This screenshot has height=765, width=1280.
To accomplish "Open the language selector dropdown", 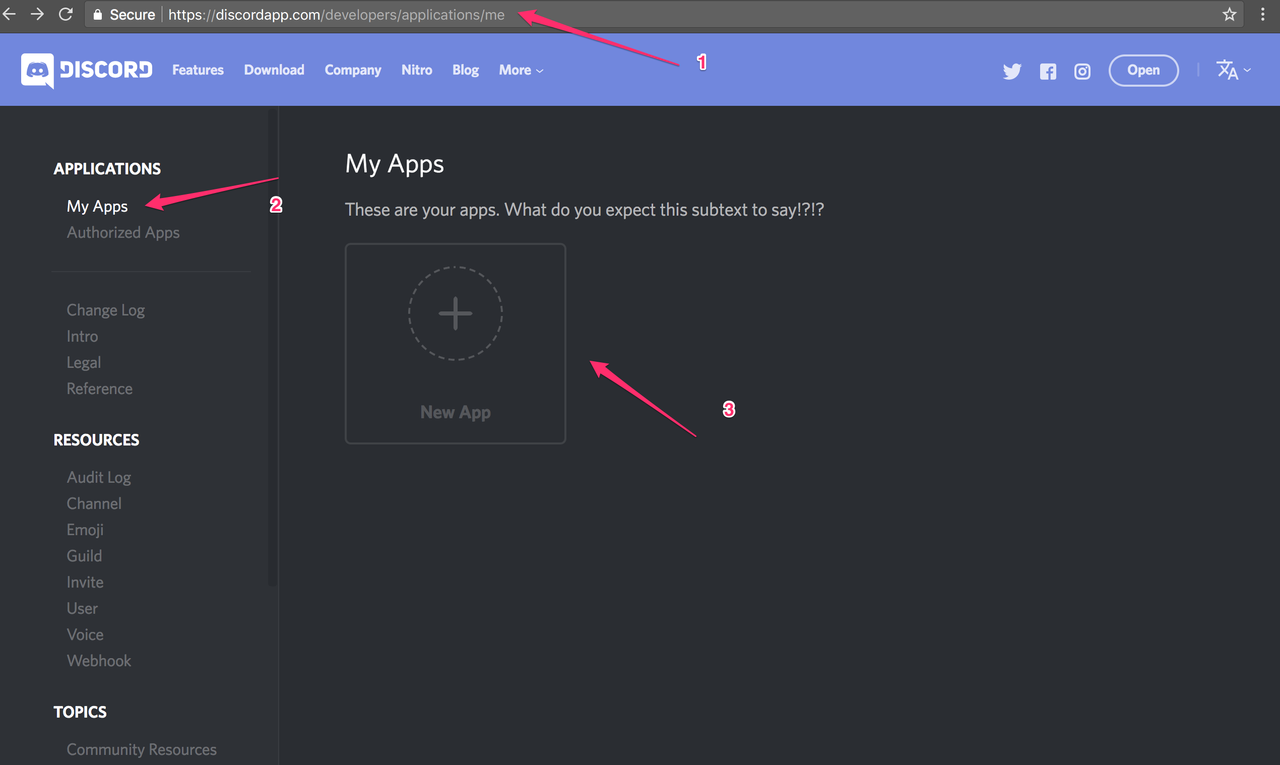I will click(1232, 70).
